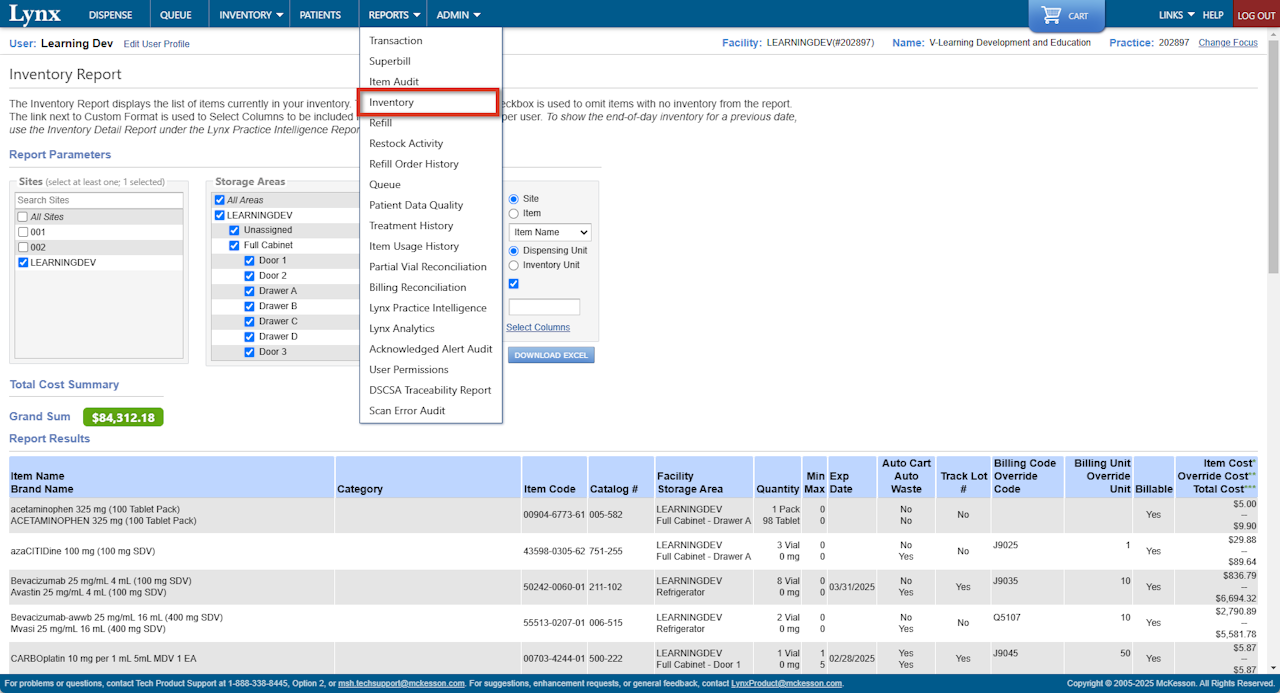The image size is (1280, 693).
Task: Toggle the Drawer A storage area checkbox
Action: [x=250, y=291]
